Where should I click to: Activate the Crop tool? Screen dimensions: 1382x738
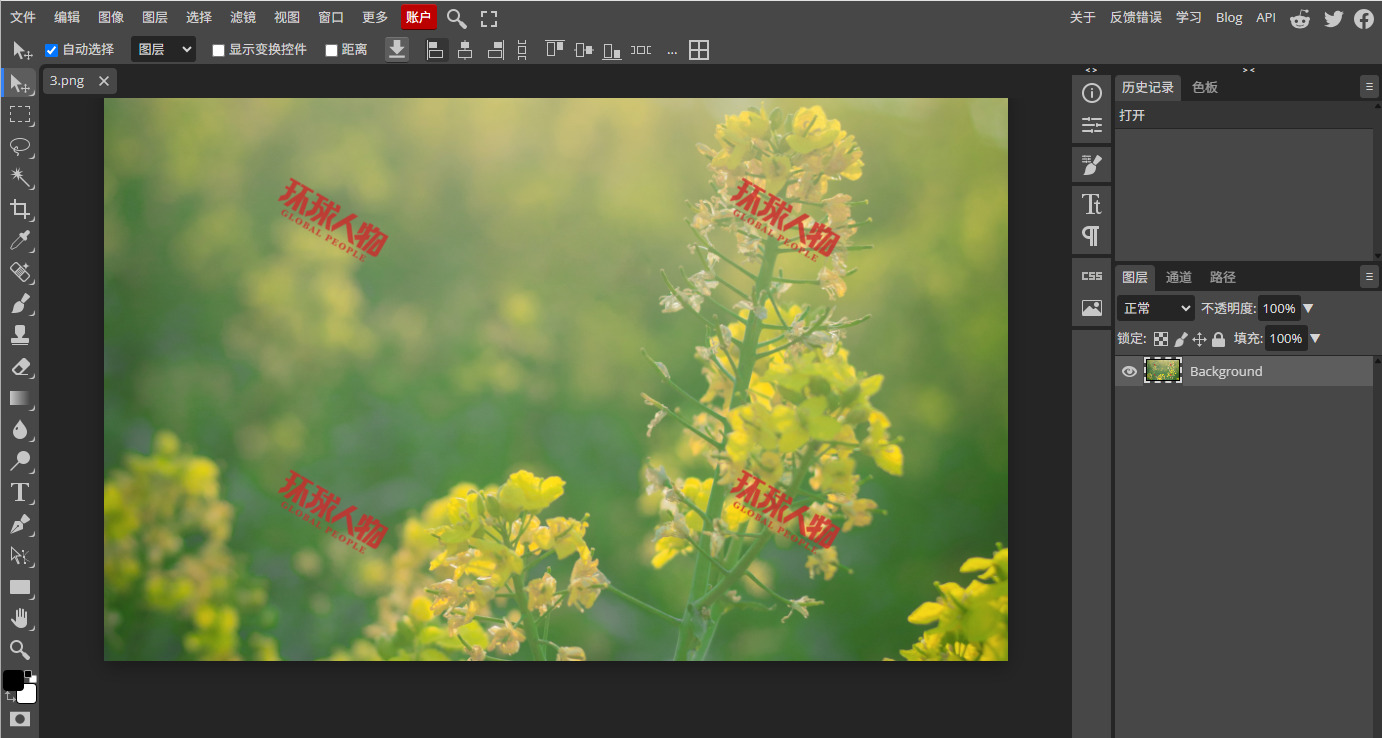[x=20, y=209]
